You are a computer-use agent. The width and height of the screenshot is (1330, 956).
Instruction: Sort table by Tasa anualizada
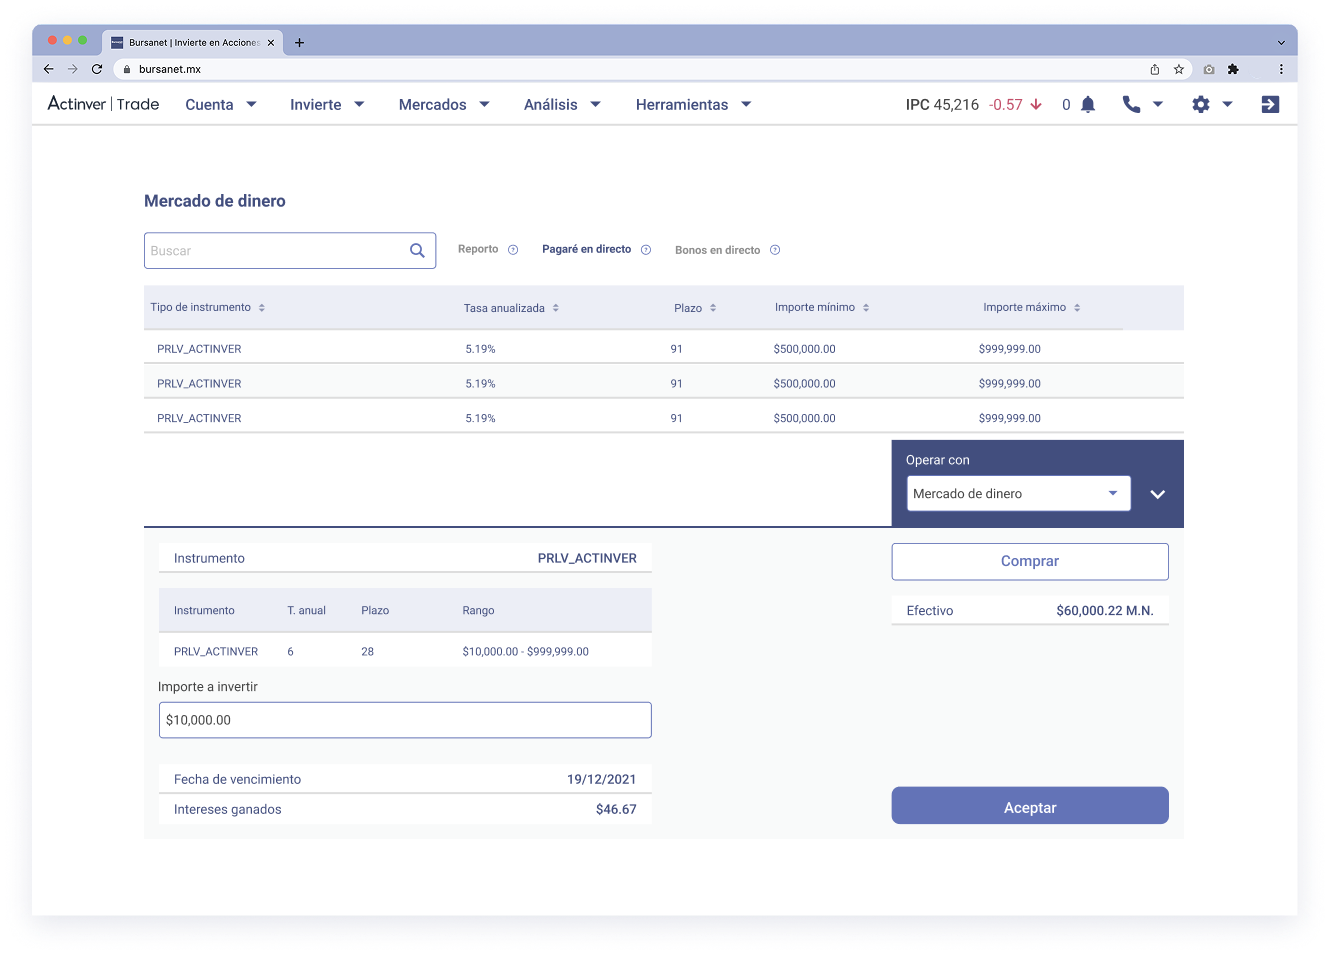(555, 308)
